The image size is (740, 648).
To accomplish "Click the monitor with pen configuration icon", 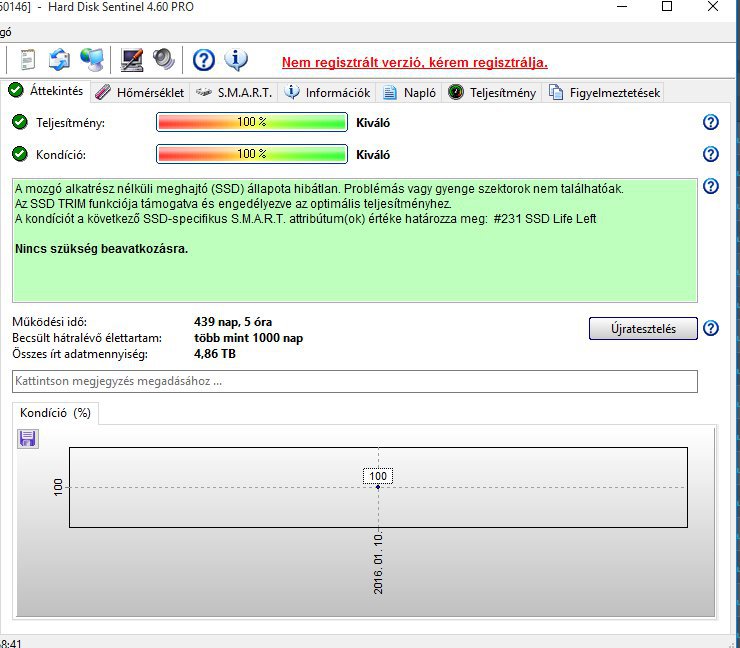I will 132,60.
